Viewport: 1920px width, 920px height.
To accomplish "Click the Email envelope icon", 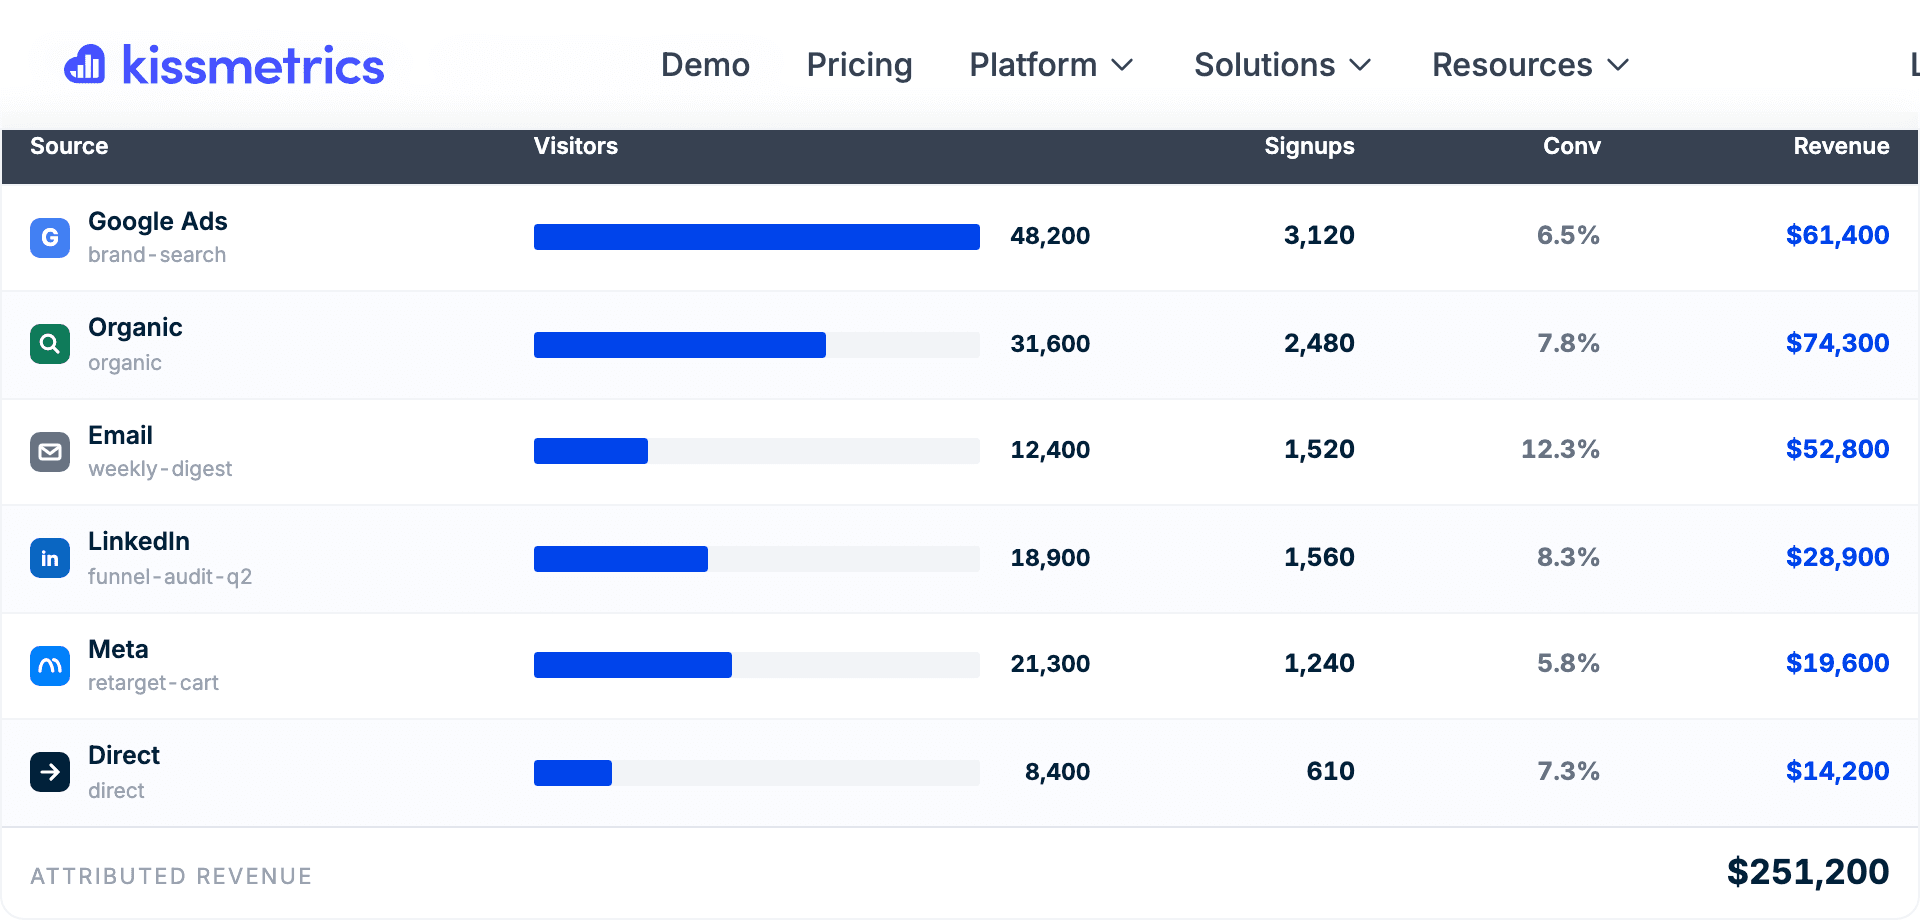I will (50, 452).
